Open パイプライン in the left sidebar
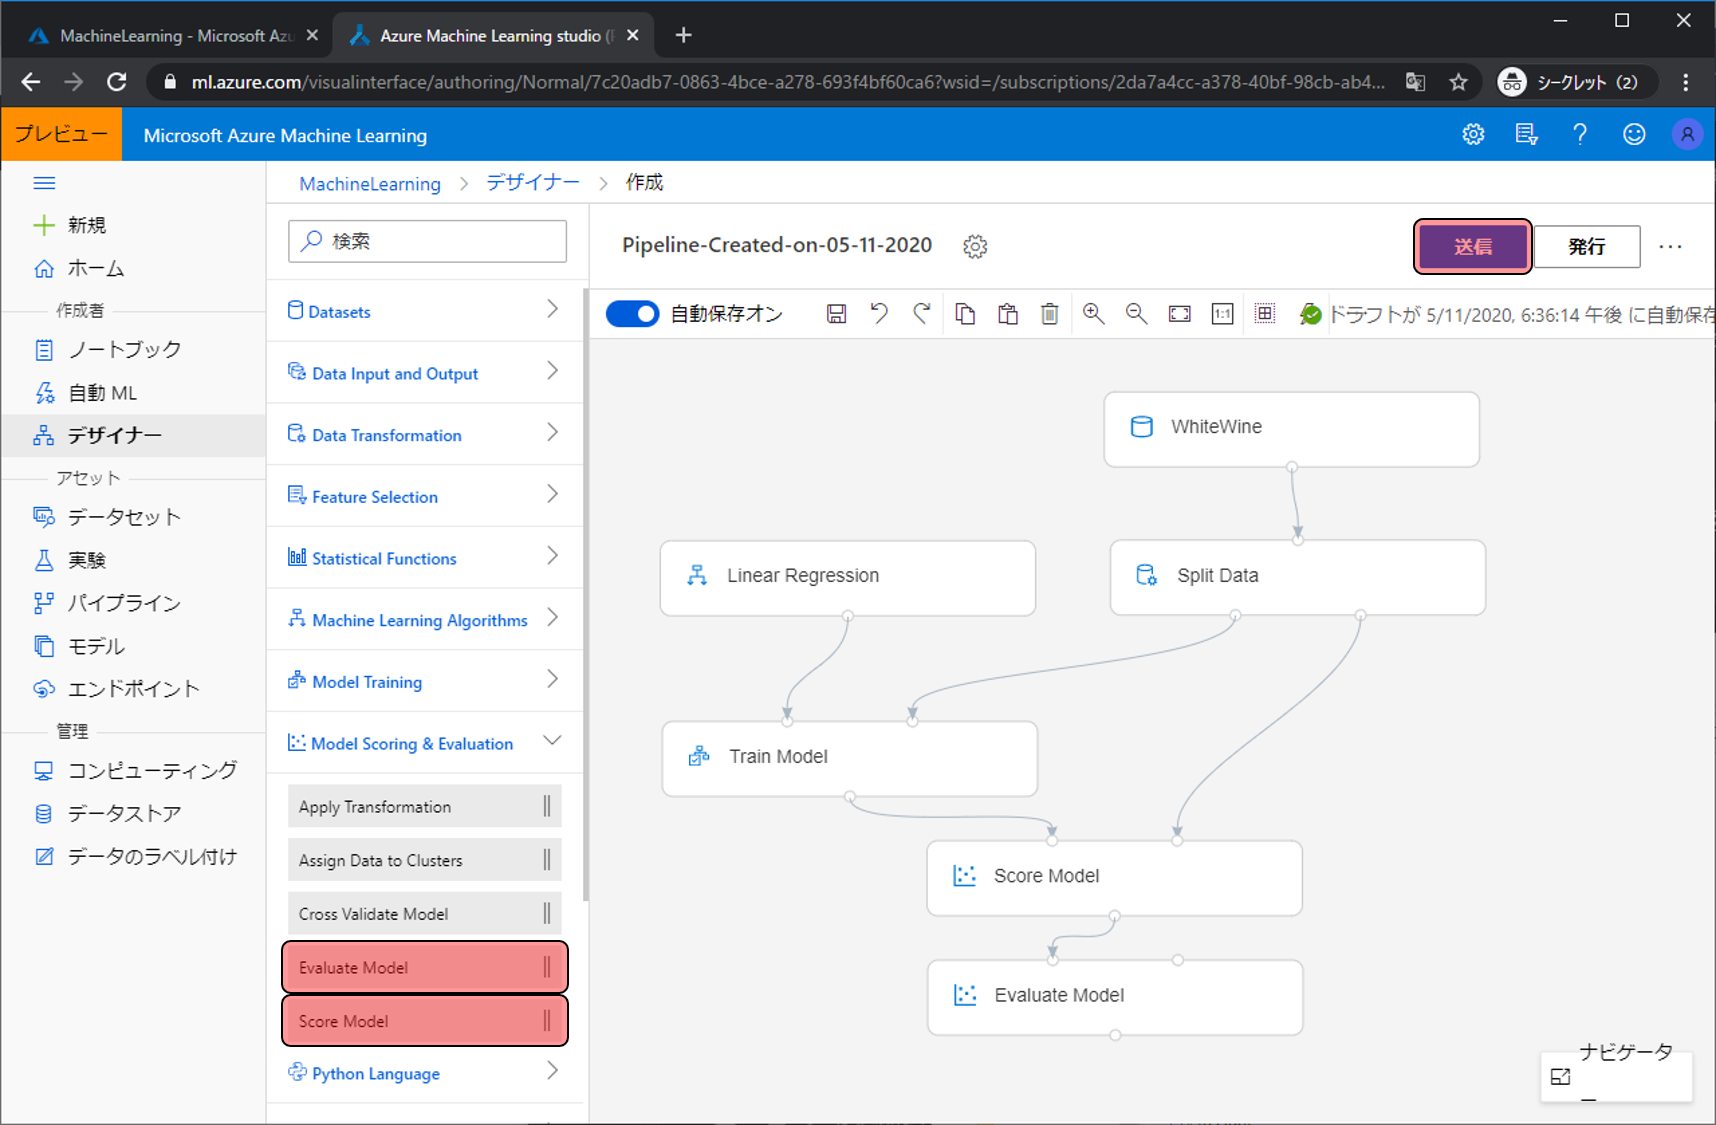1716x1125 pixels. click(124, 603)
